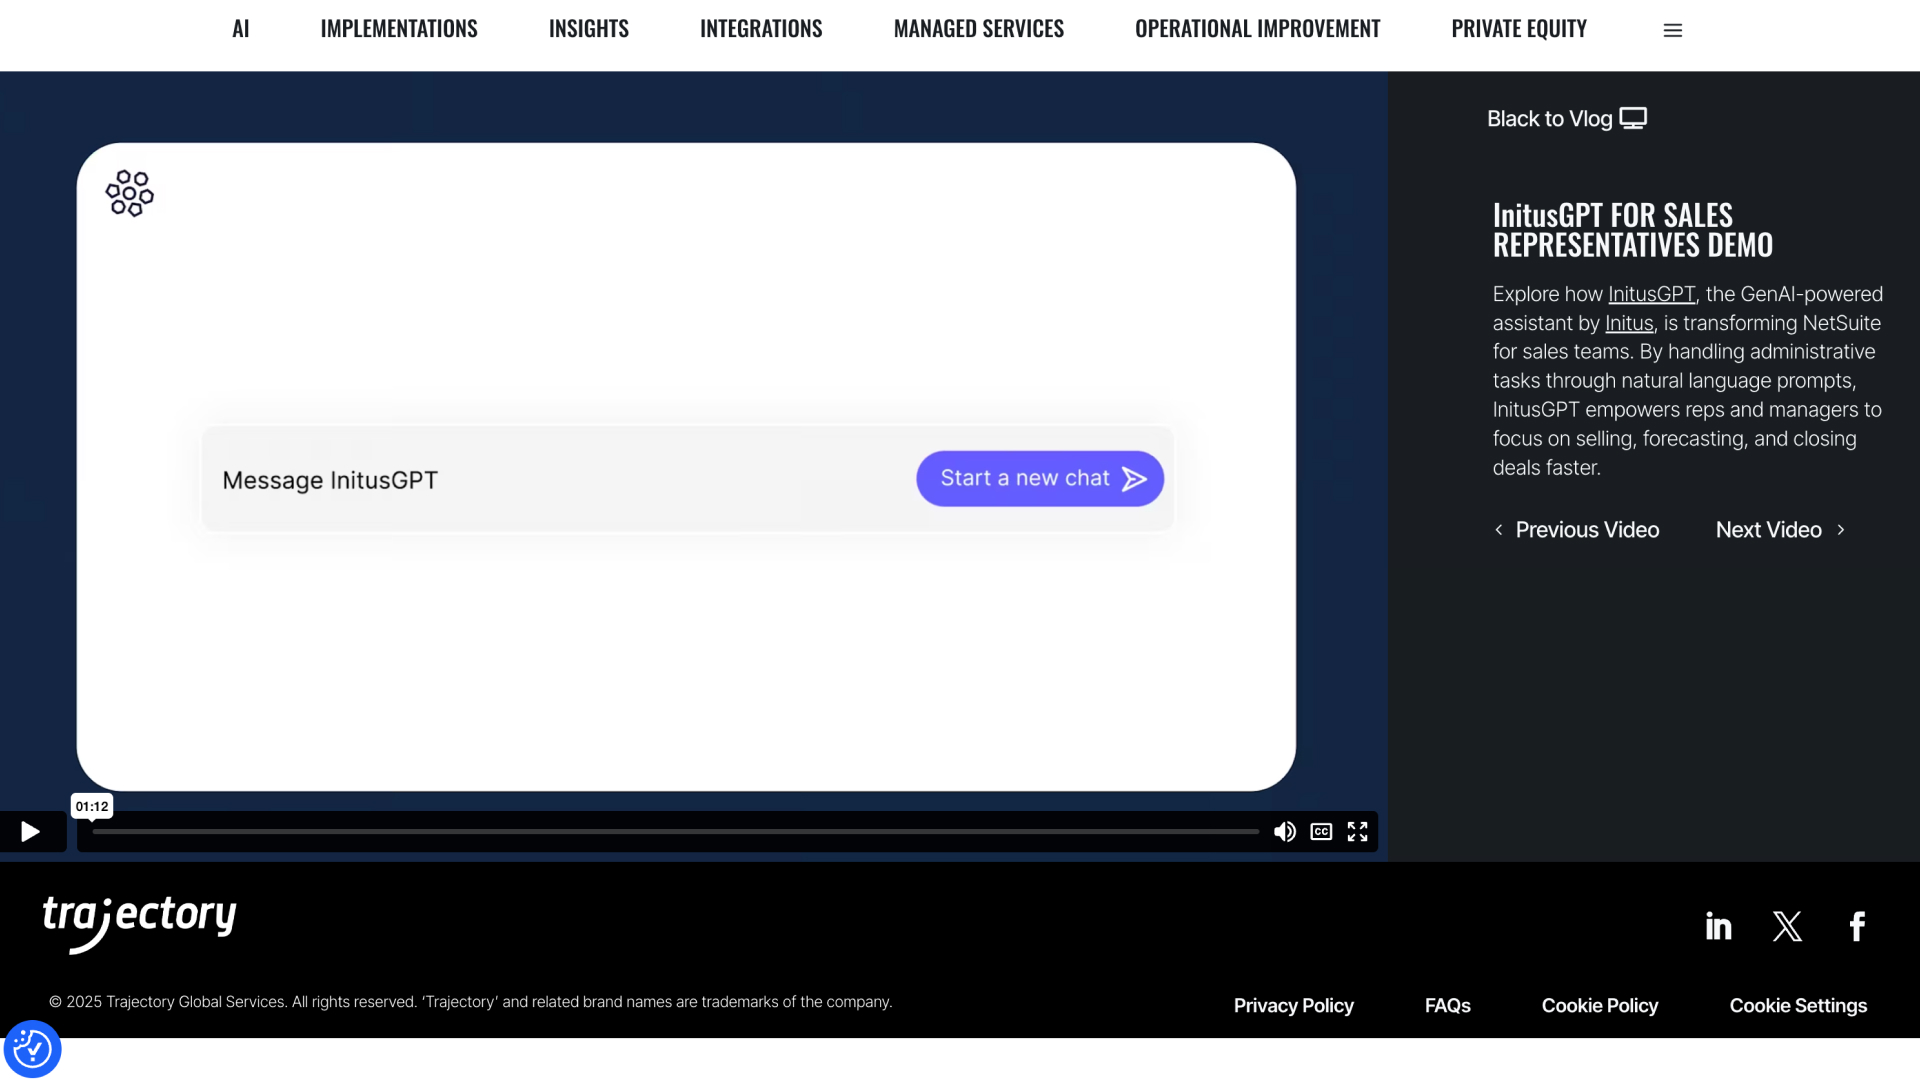Screen dimensions: 1920x1080
Task: Open Trajectory's X profile
Action: (1787, 926)
